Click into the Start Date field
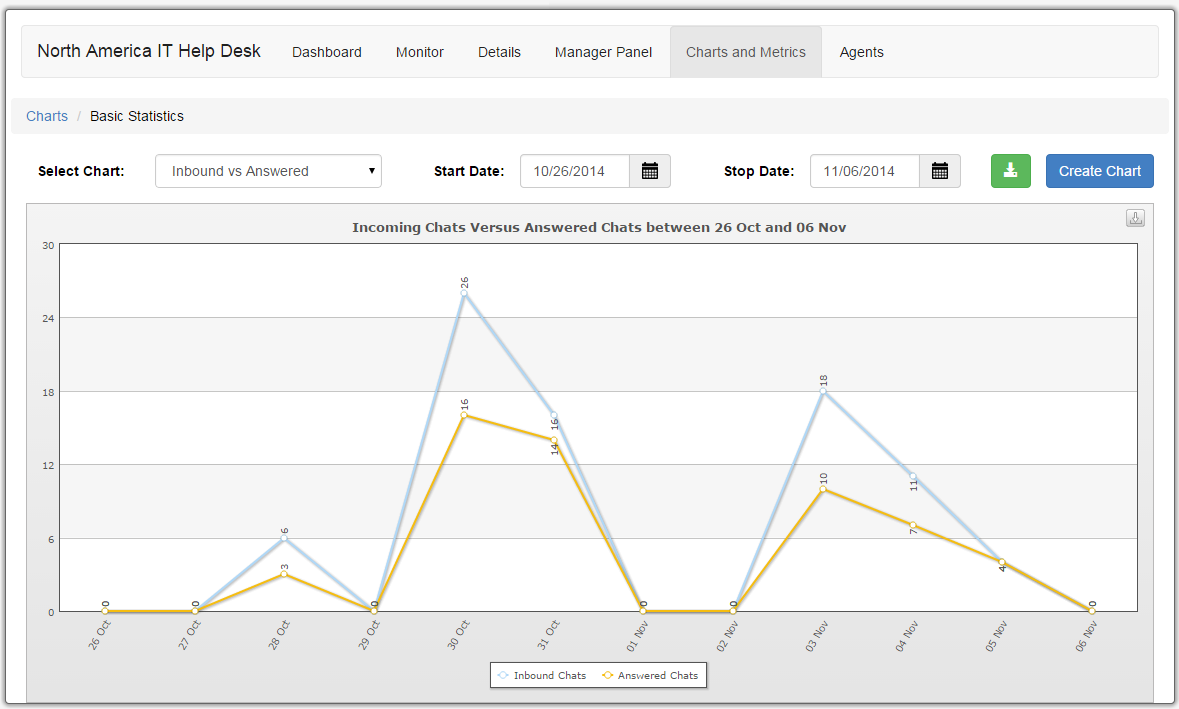The height and width of the screenshot is (709, 1179). pyautogui.click(x=574, y=171)
